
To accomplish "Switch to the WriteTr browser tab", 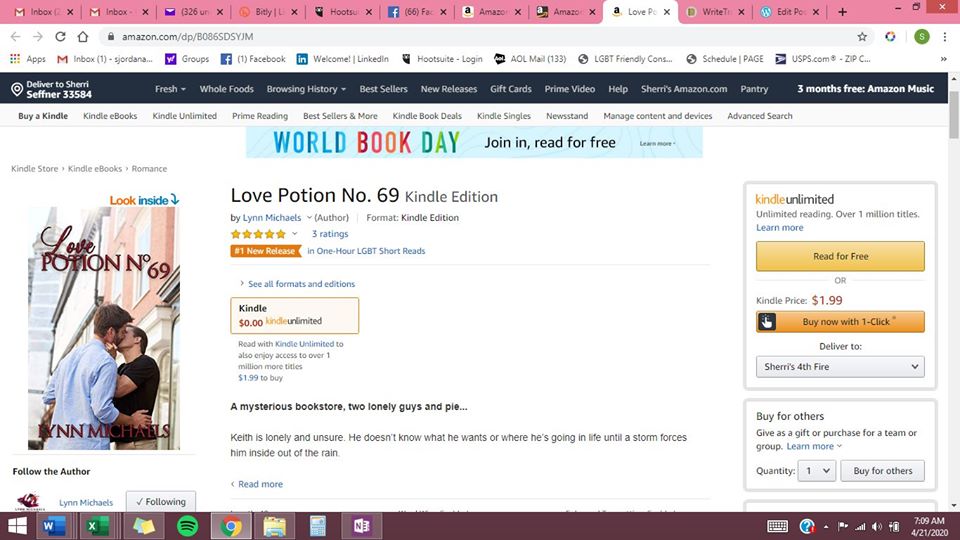I will click(x=716, y=12).
